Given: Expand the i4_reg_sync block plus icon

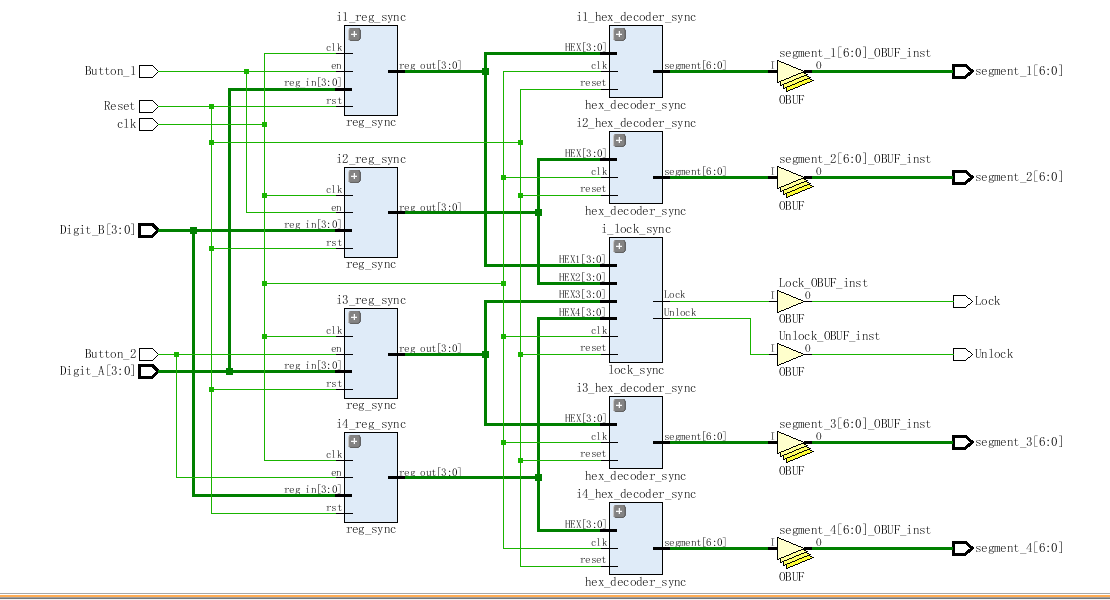Looking at the screenshot, I should (x=355, y=442).
